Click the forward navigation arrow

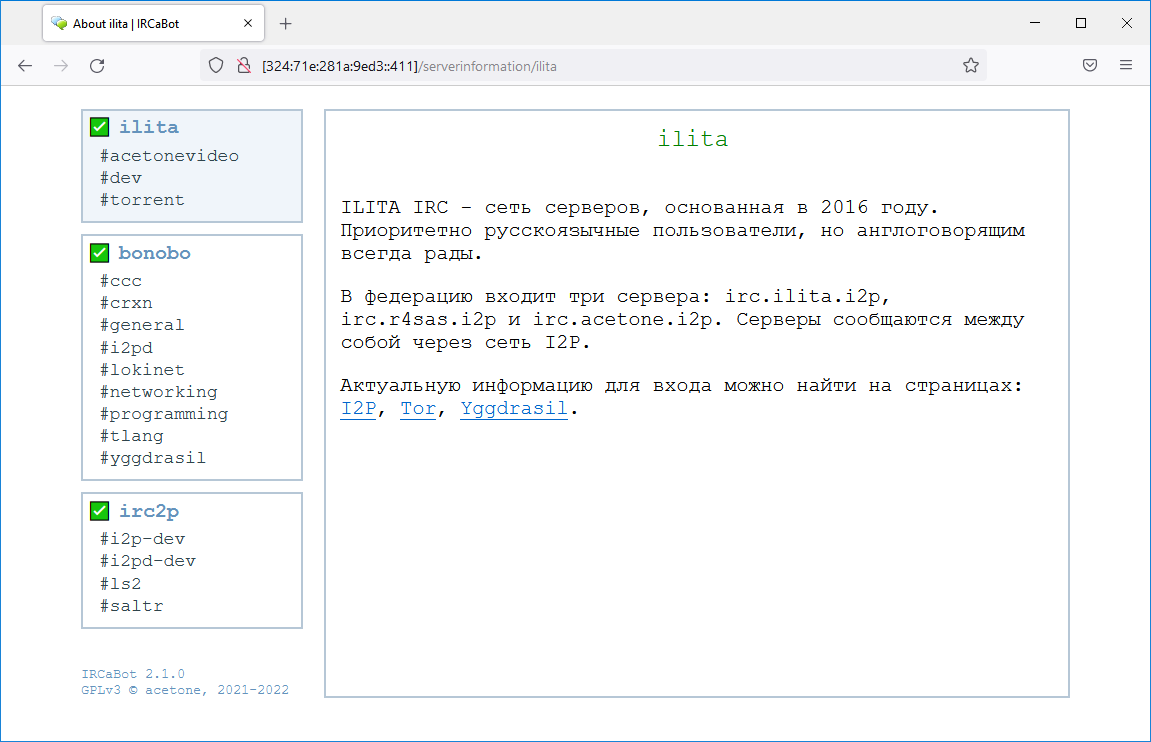tap(61, 66)
